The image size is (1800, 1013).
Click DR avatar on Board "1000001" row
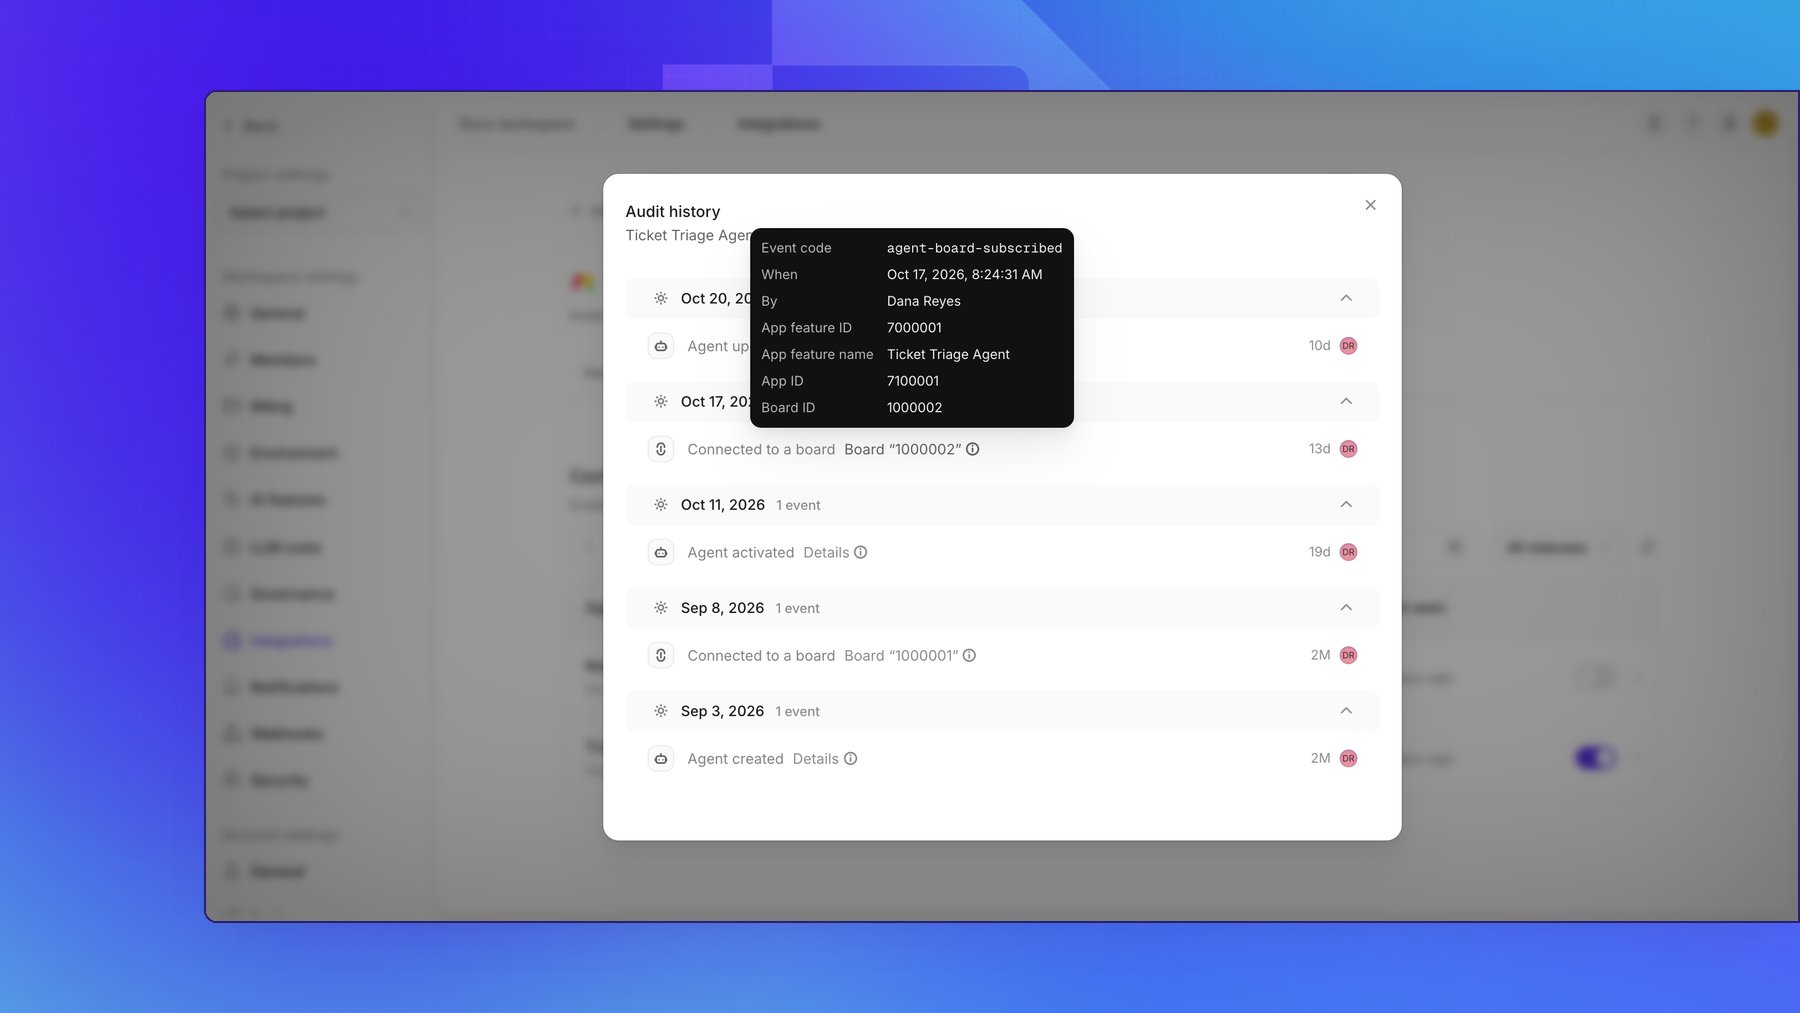click(1348, 655)
